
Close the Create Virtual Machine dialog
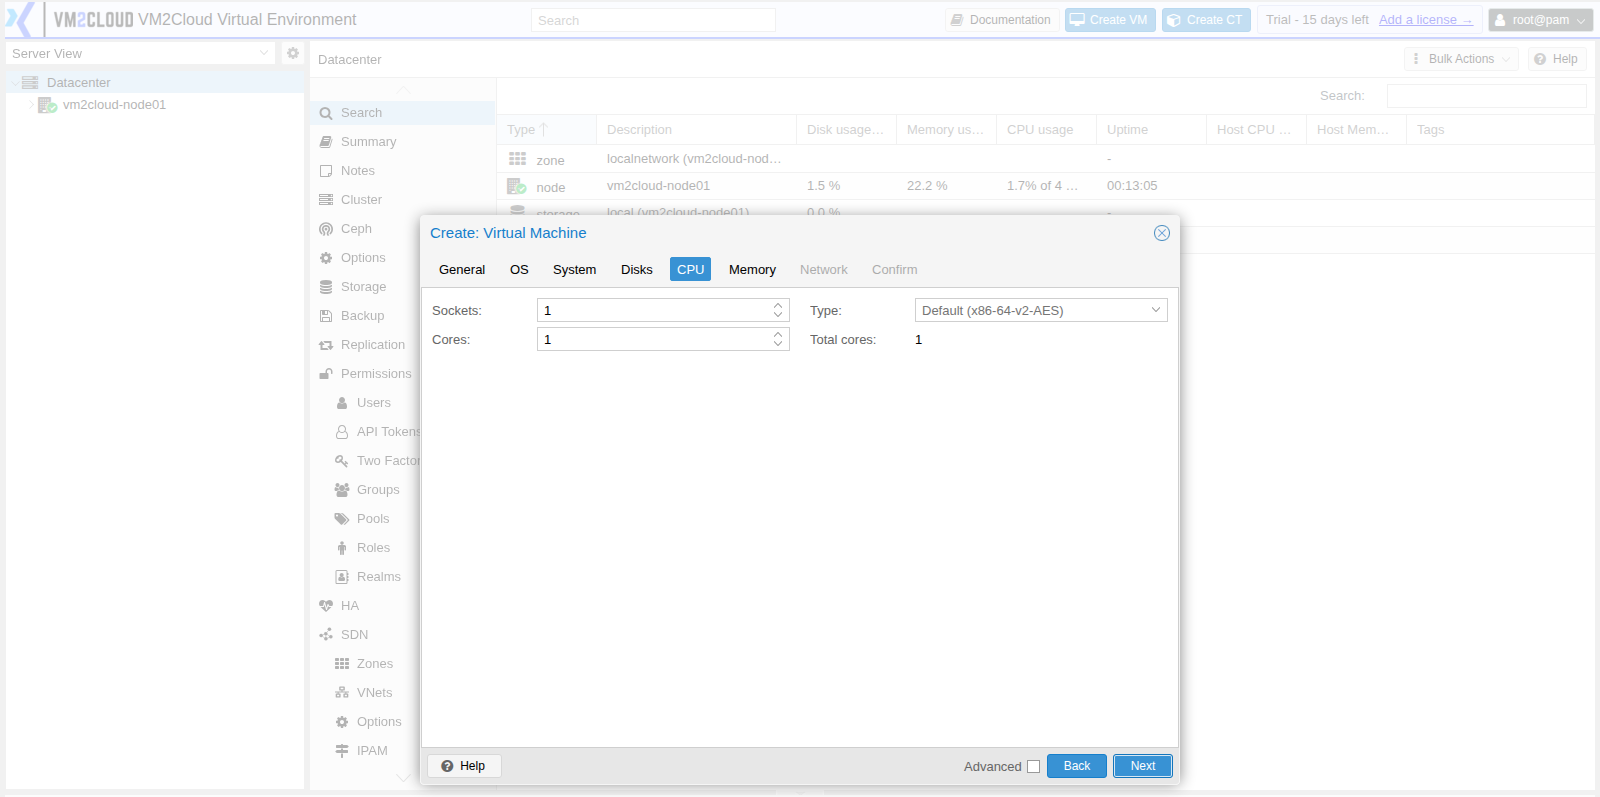click(1162, 233)
